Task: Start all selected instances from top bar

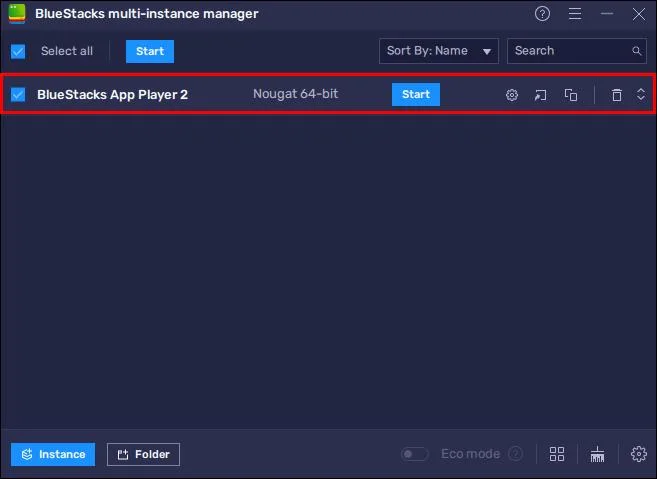Action: pyautogui.click(x=150, y=52)
